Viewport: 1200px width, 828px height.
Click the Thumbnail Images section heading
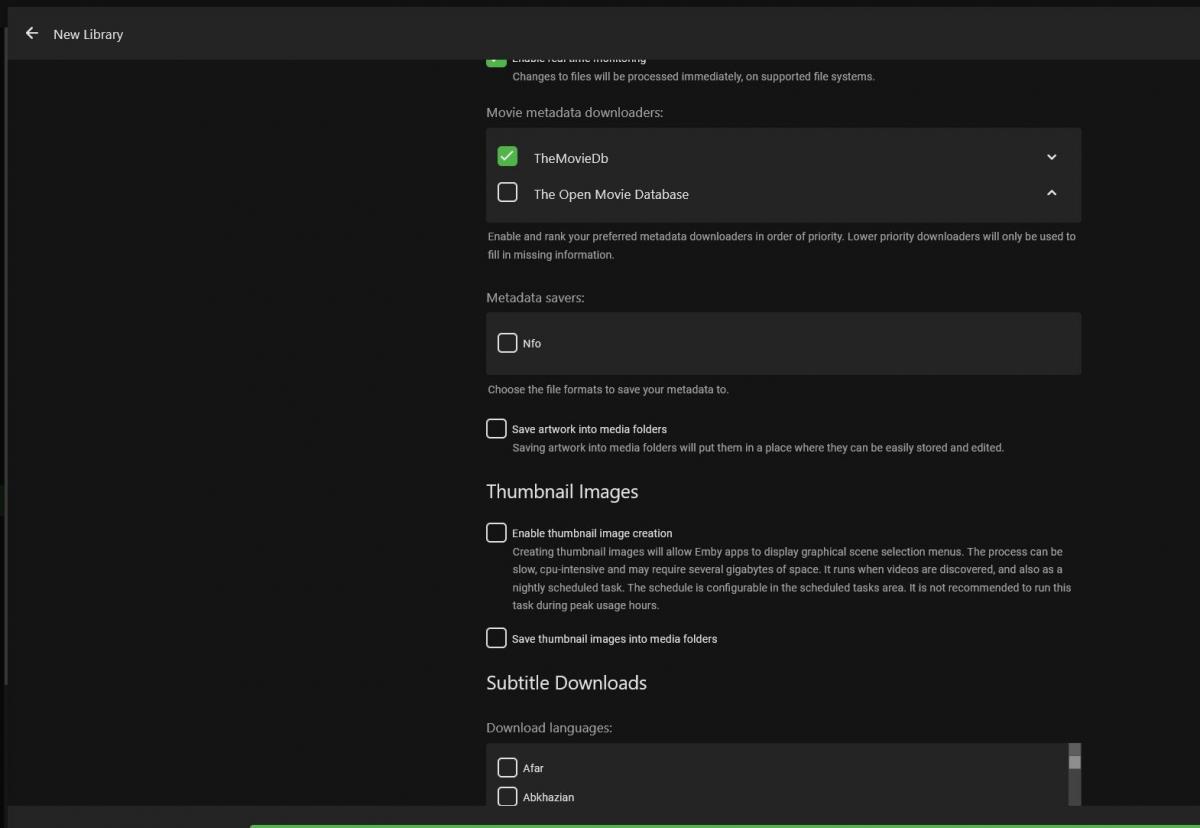562,492
